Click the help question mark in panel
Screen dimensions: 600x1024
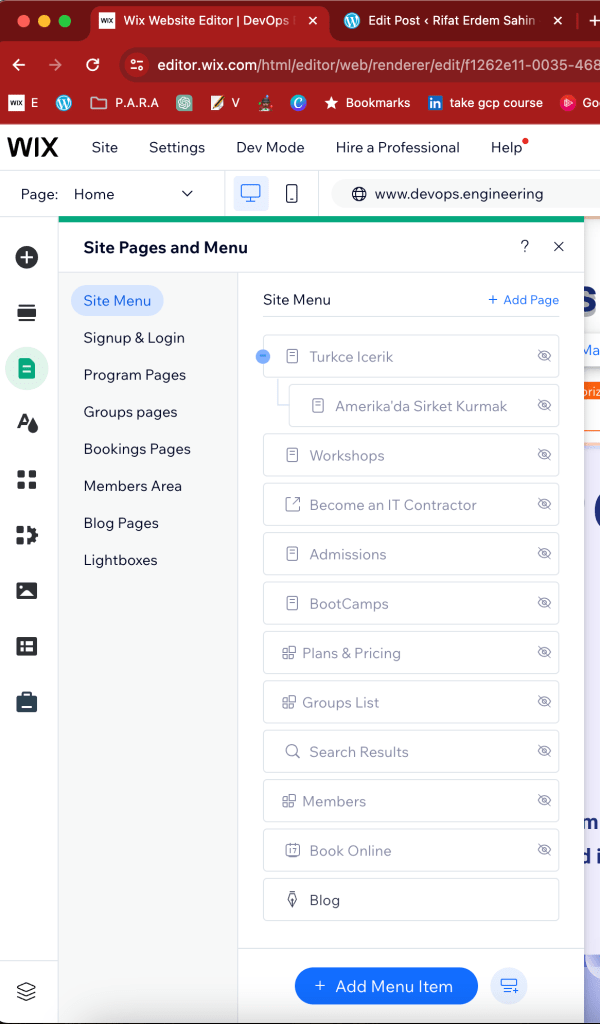(x=524, y=246)
